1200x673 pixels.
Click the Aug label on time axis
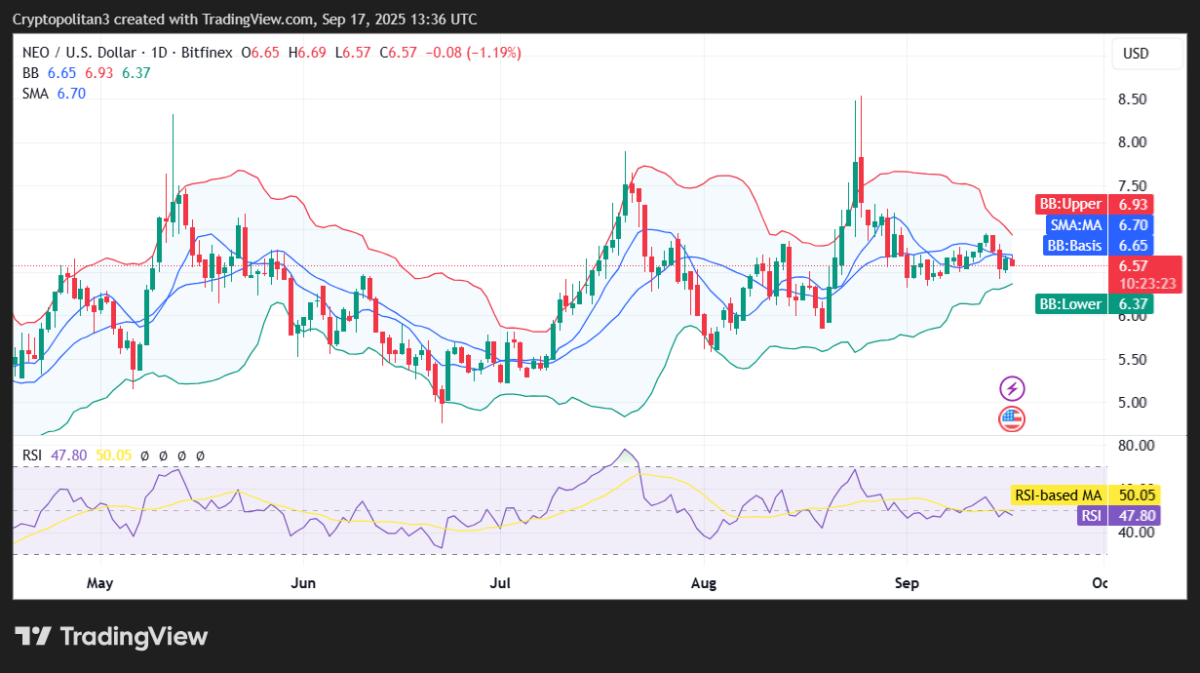[x=704, y=582]
